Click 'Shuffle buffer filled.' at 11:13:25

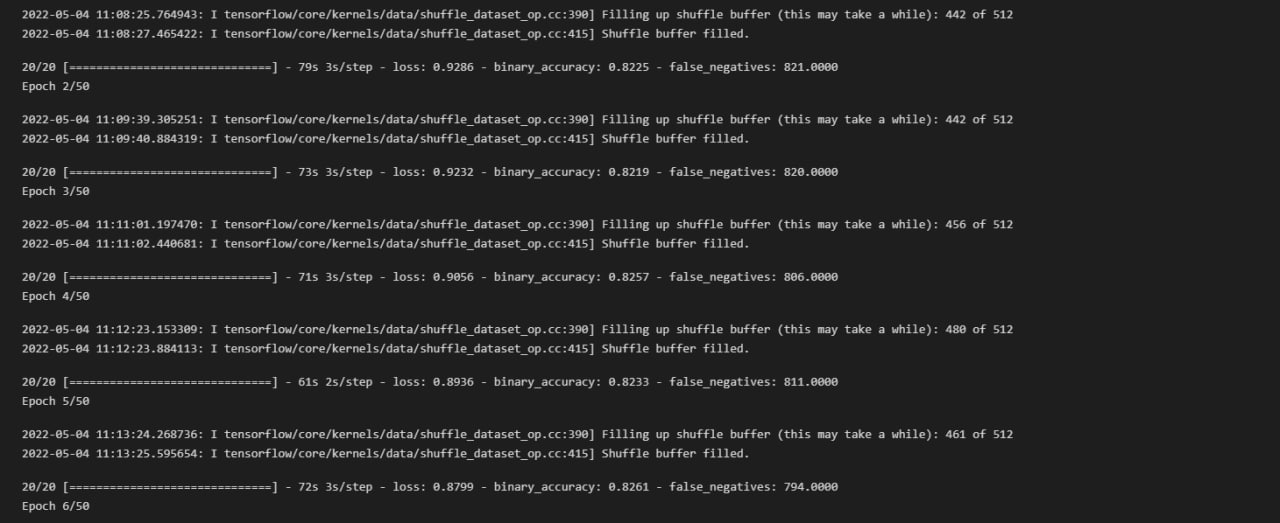click(675, 454)
